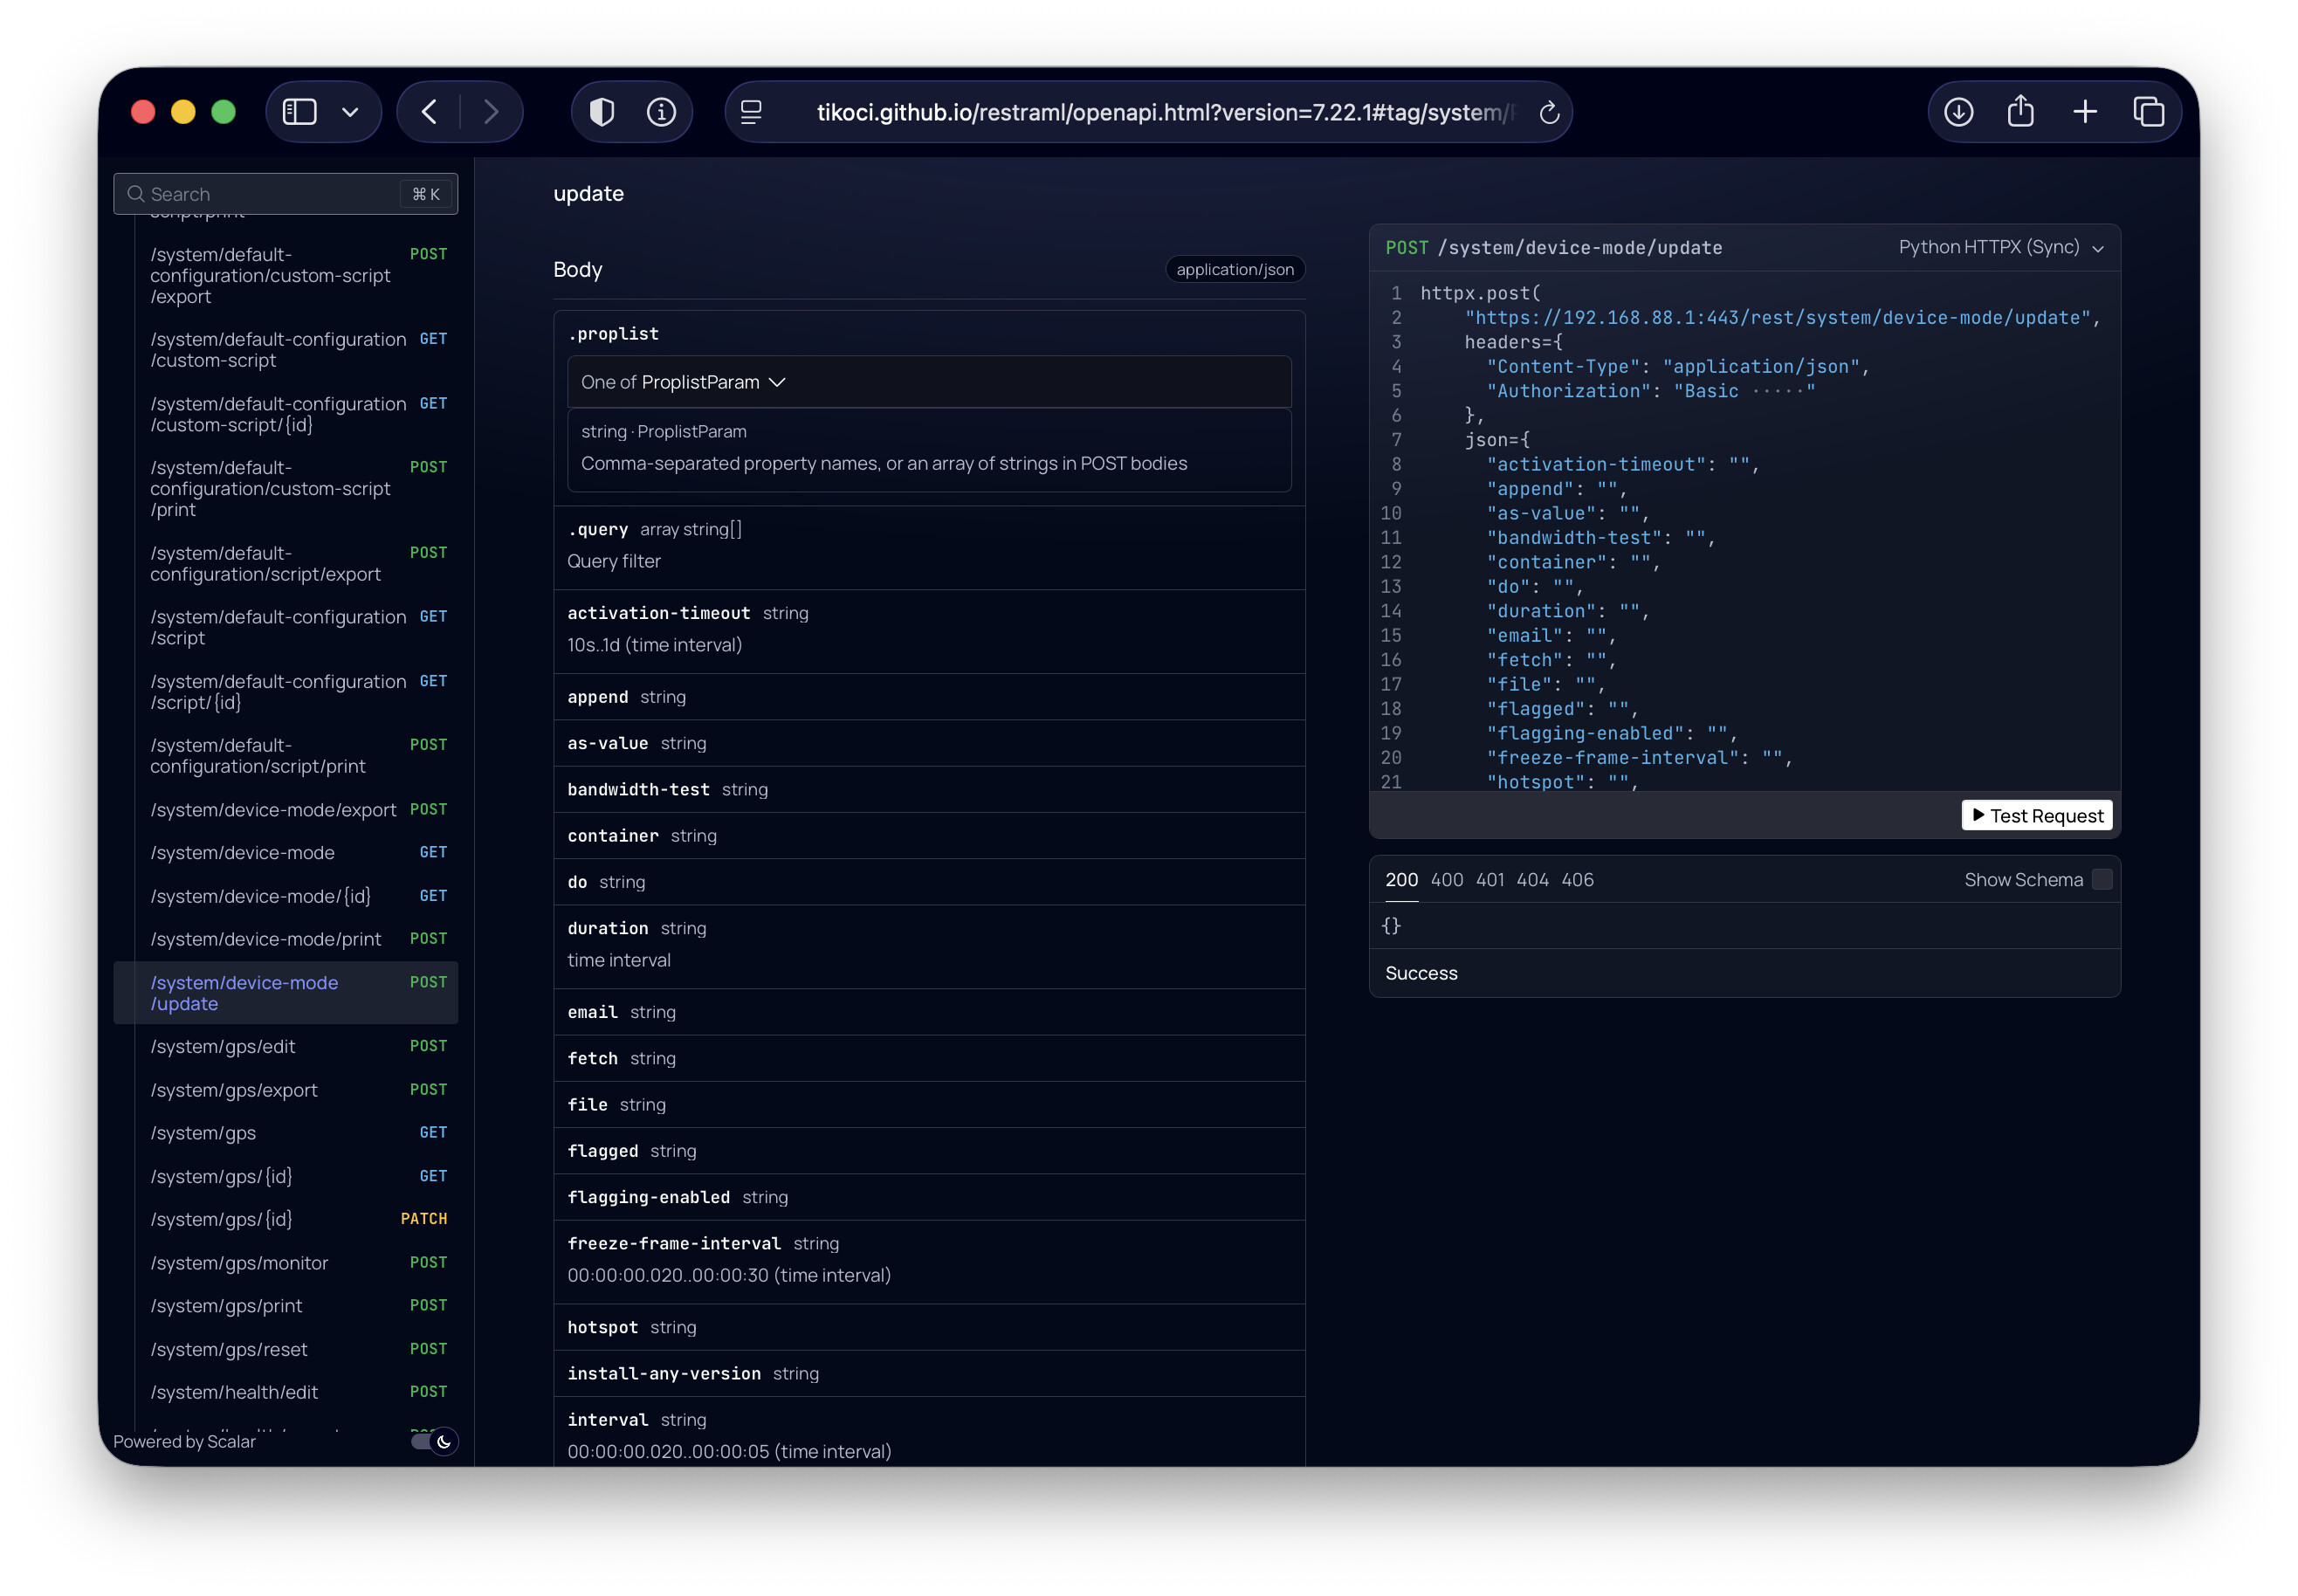This screenshot has height=1596, width=2298.
Task: Click the 'Authorization' header line in code
Action: [1650, 391]
